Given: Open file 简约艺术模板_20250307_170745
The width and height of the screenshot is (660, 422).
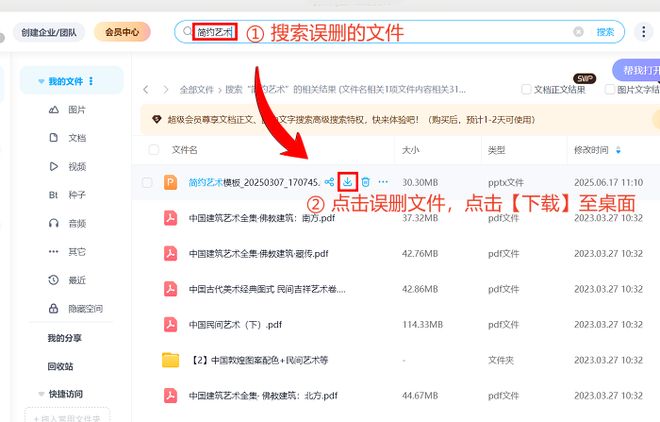Looking at the screenshot, I should point(254,182).
